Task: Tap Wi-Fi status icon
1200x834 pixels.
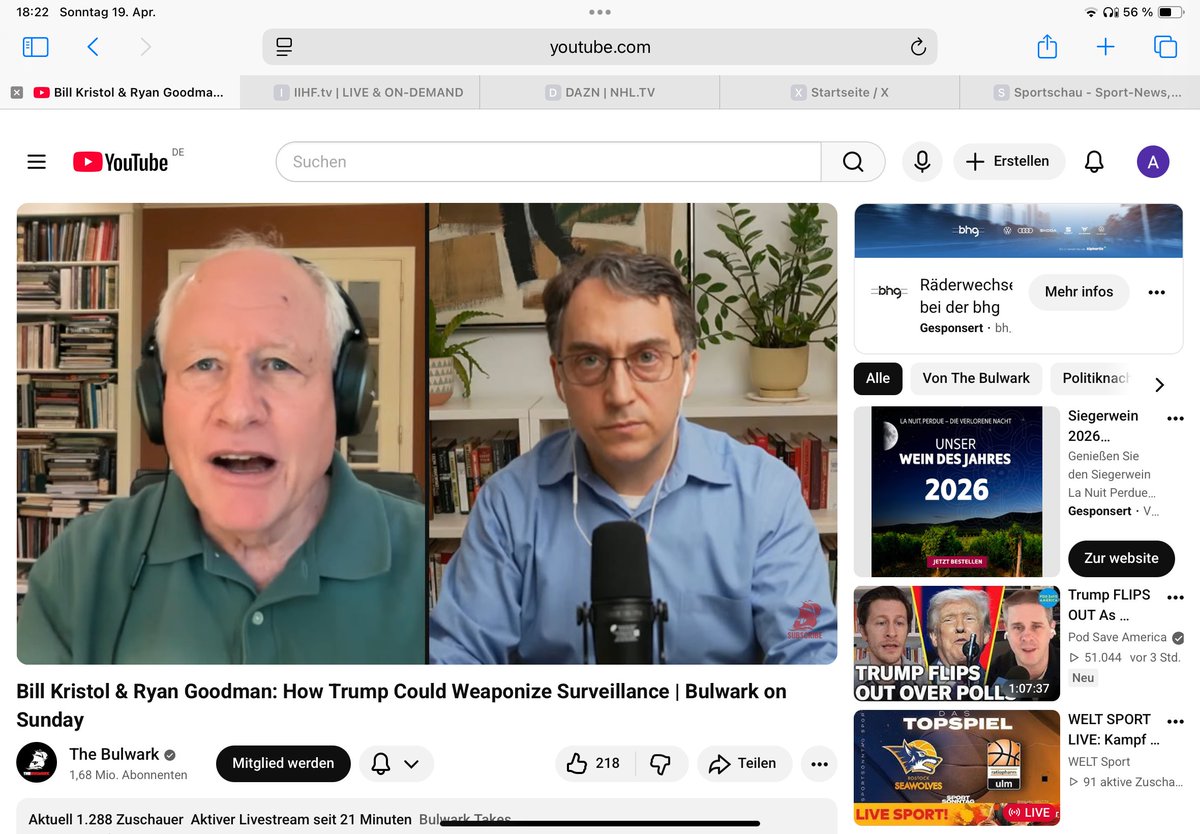Action: click(x=1090, y=12)
